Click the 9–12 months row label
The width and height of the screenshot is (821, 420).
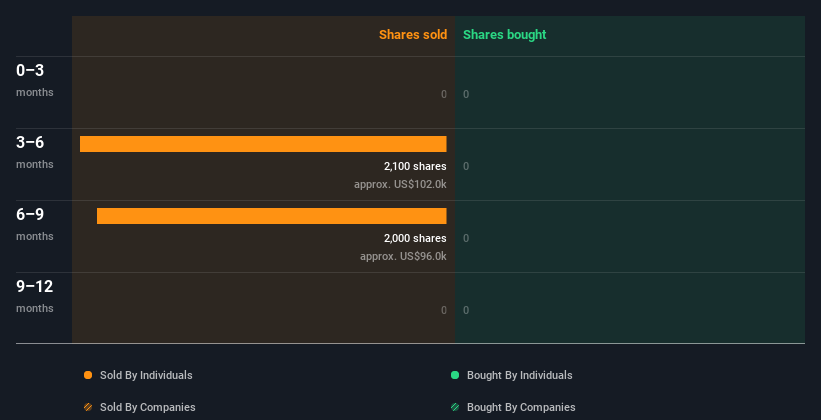pos(35,296)
